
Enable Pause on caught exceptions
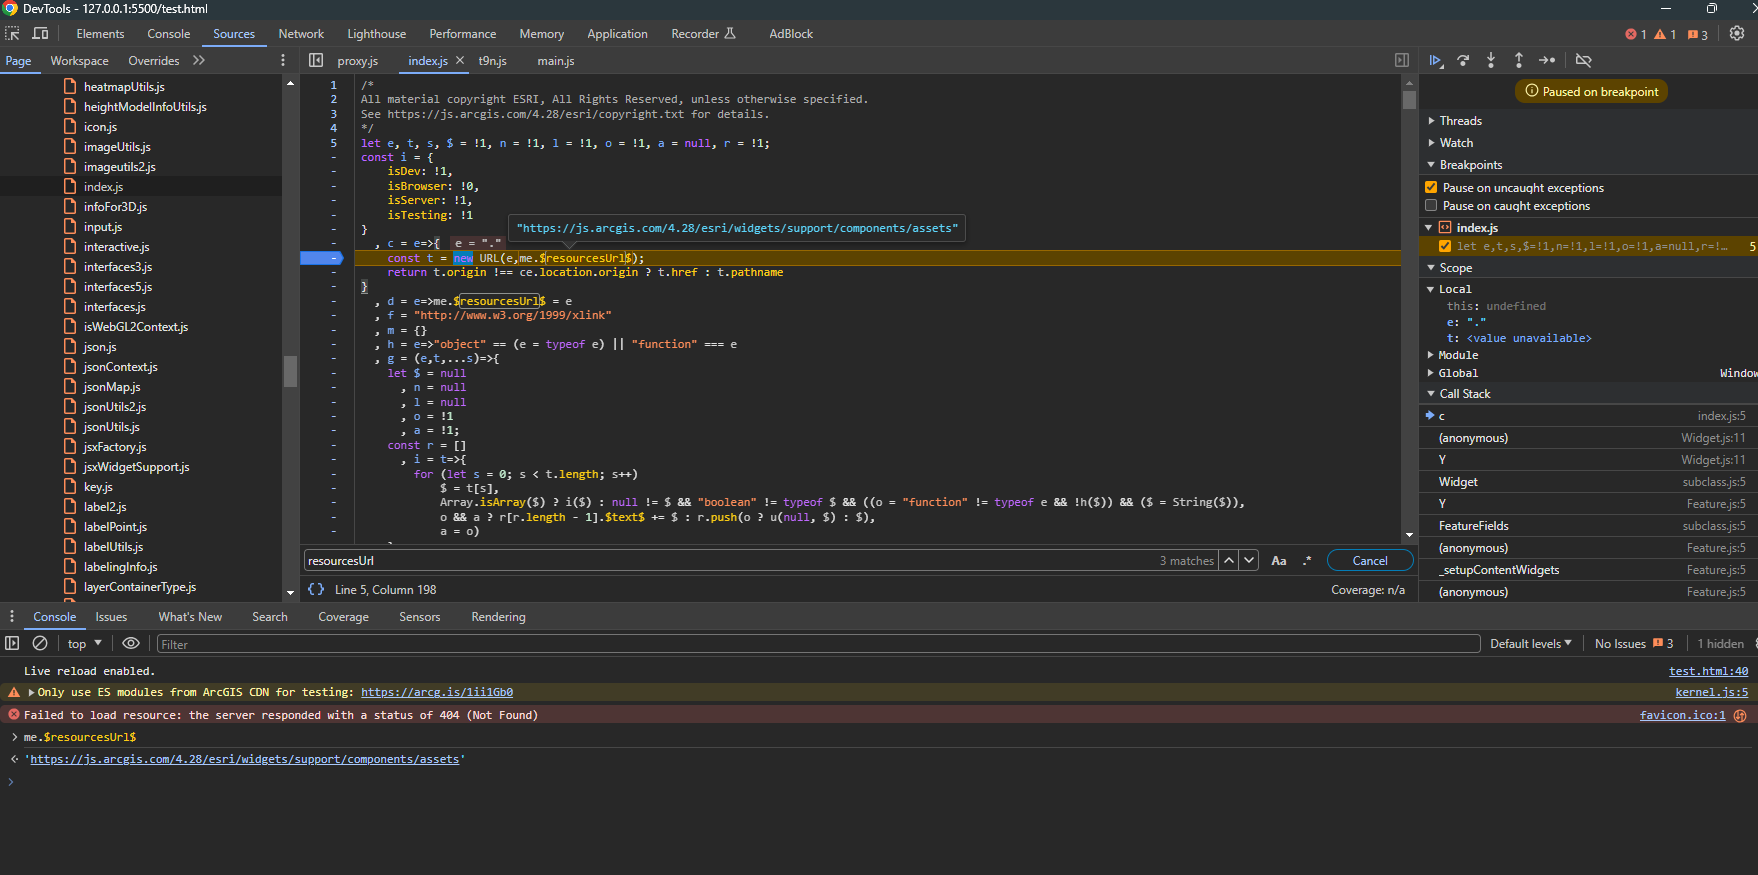(1431, 206)
